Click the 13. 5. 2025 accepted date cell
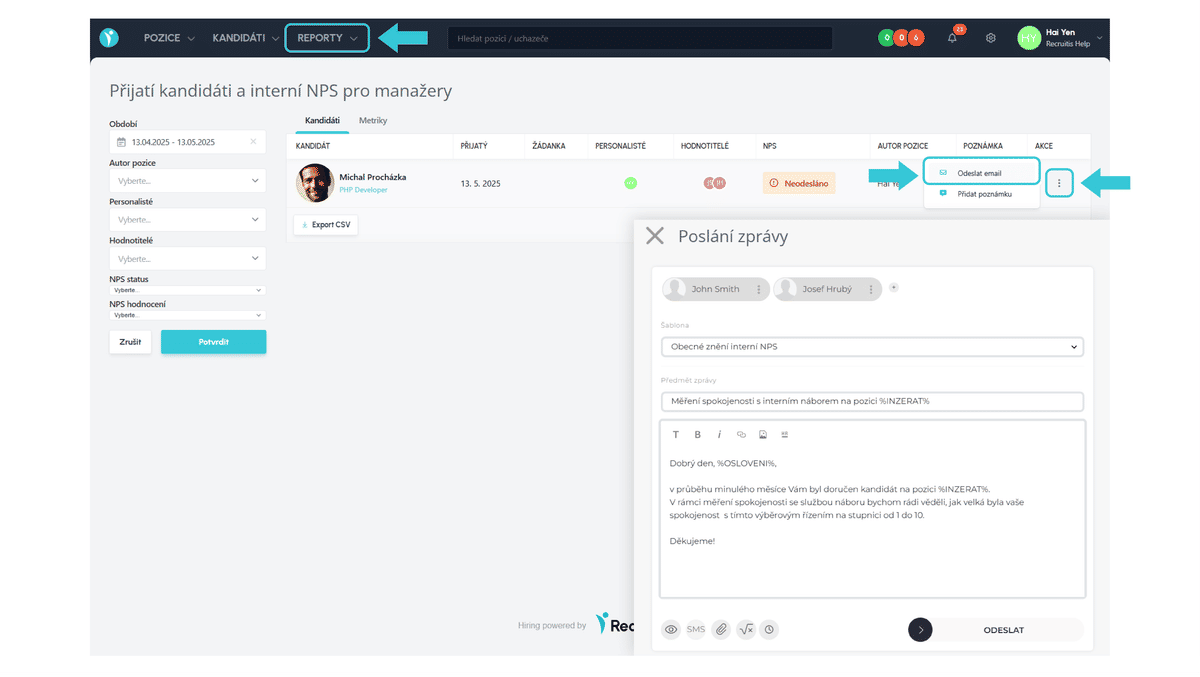Viewport: 1200px width, 677px height. pos(481,183)
